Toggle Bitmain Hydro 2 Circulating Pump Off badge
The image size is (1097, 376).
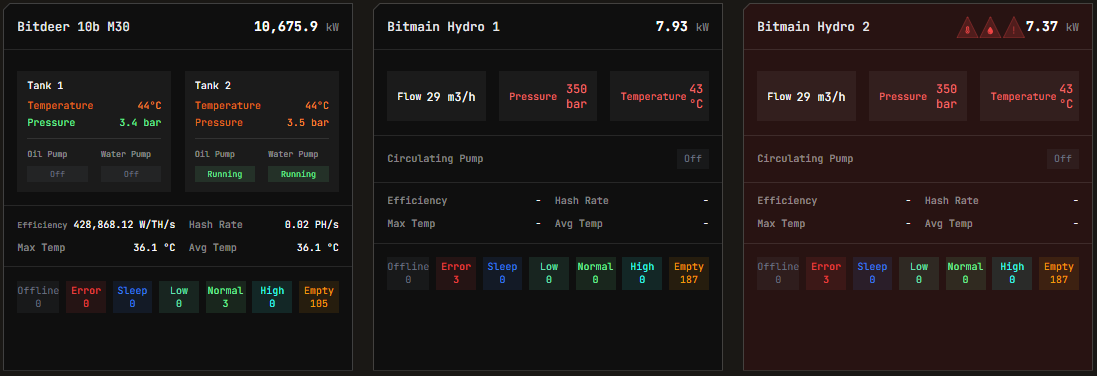(1063, 159)
